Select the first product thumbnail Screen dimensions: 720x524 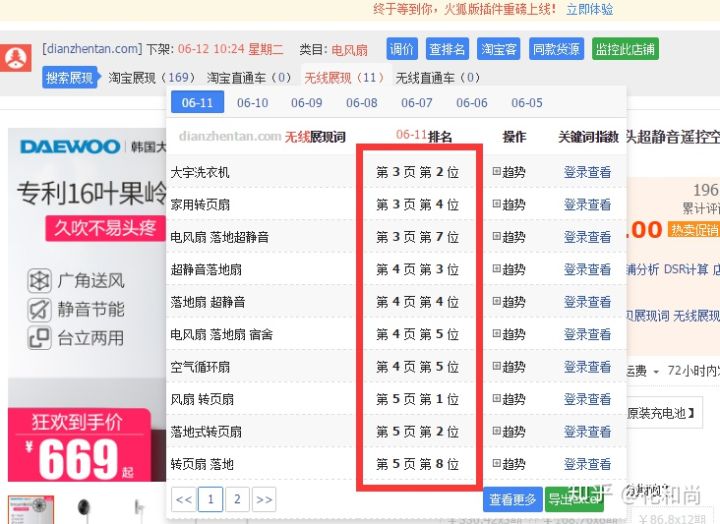click(x=31, y=509)
